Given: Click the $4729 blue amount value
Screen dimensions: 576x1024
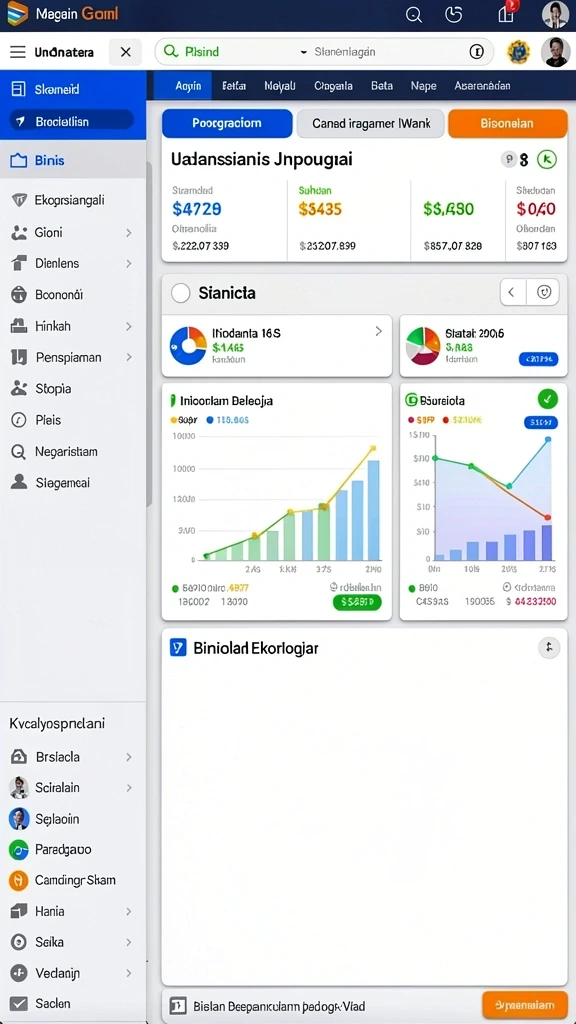Looking at the screenshot, I should 197,209.
